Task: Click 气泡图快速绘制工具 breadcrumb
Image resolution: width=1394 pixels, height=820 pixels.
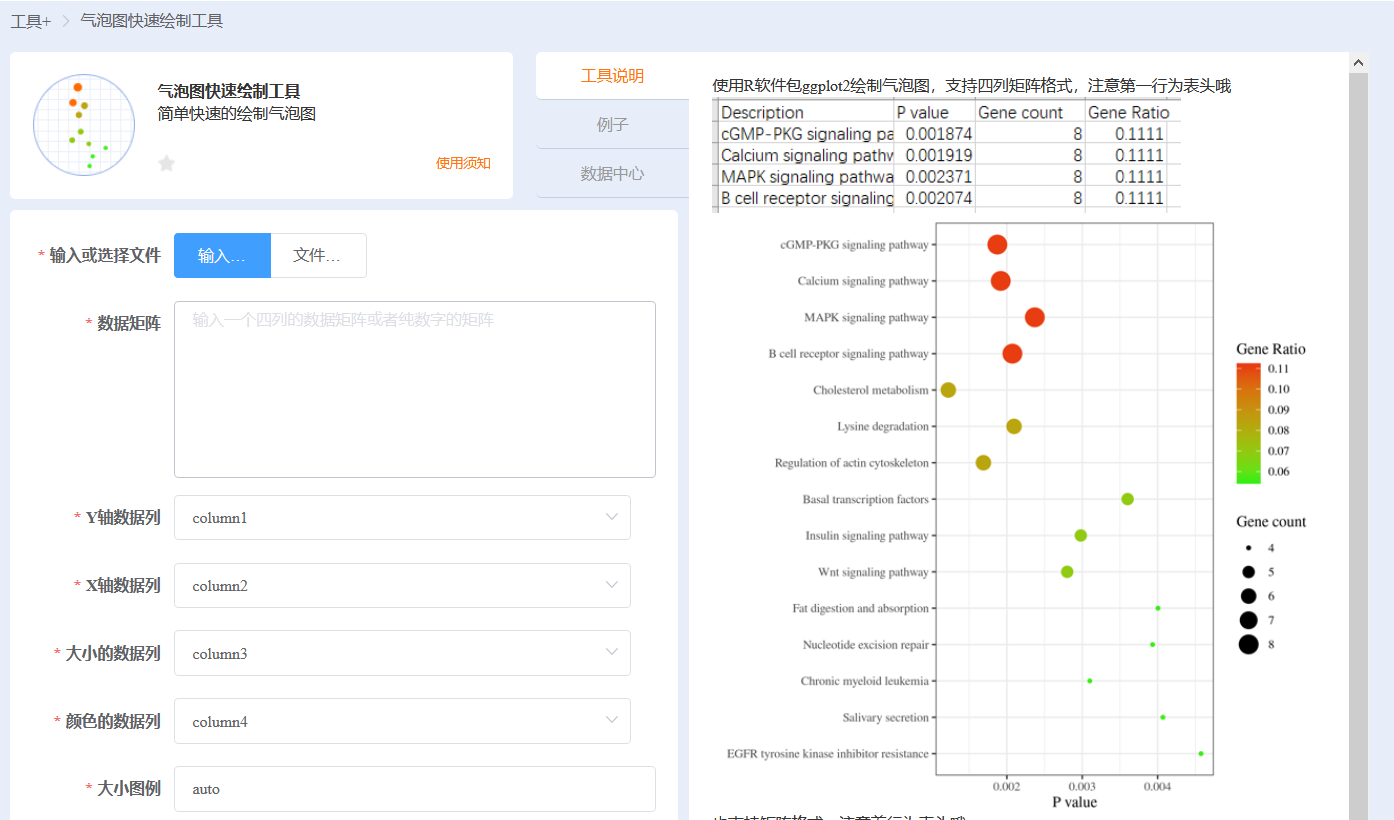Action: [152, 21]
